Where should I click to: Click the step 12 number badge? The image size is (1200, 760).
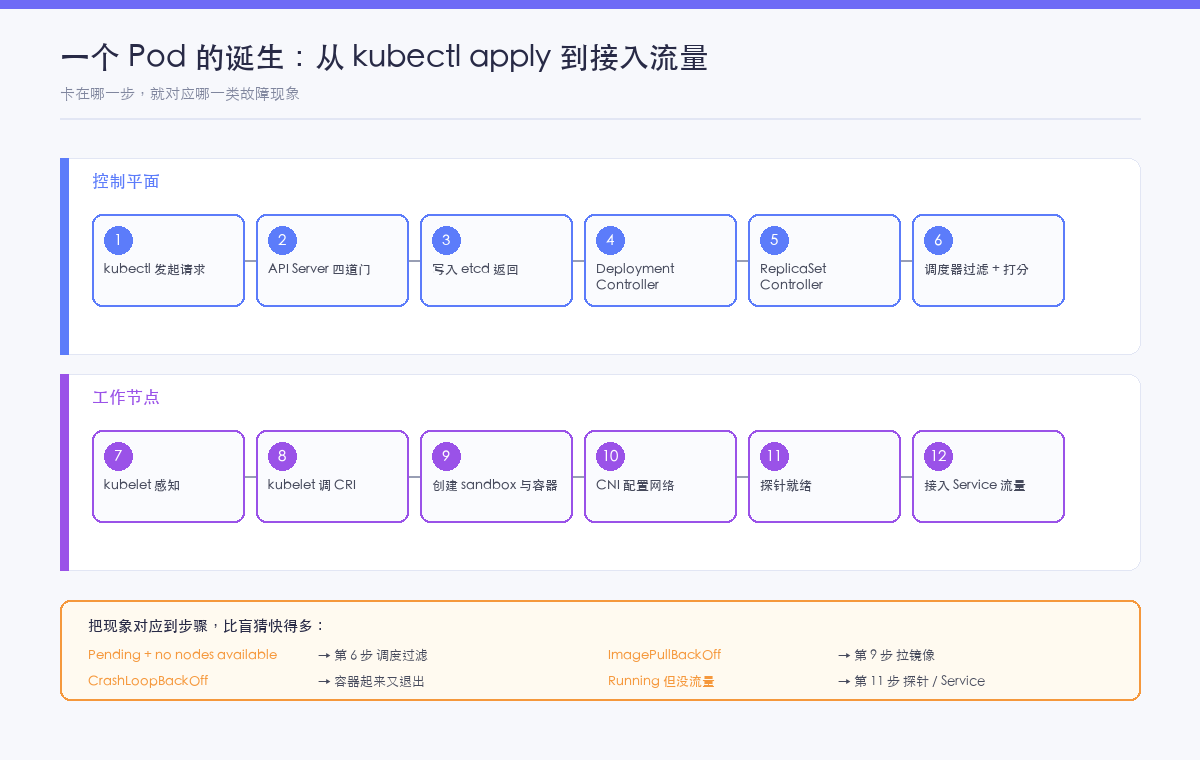point(938,456)
